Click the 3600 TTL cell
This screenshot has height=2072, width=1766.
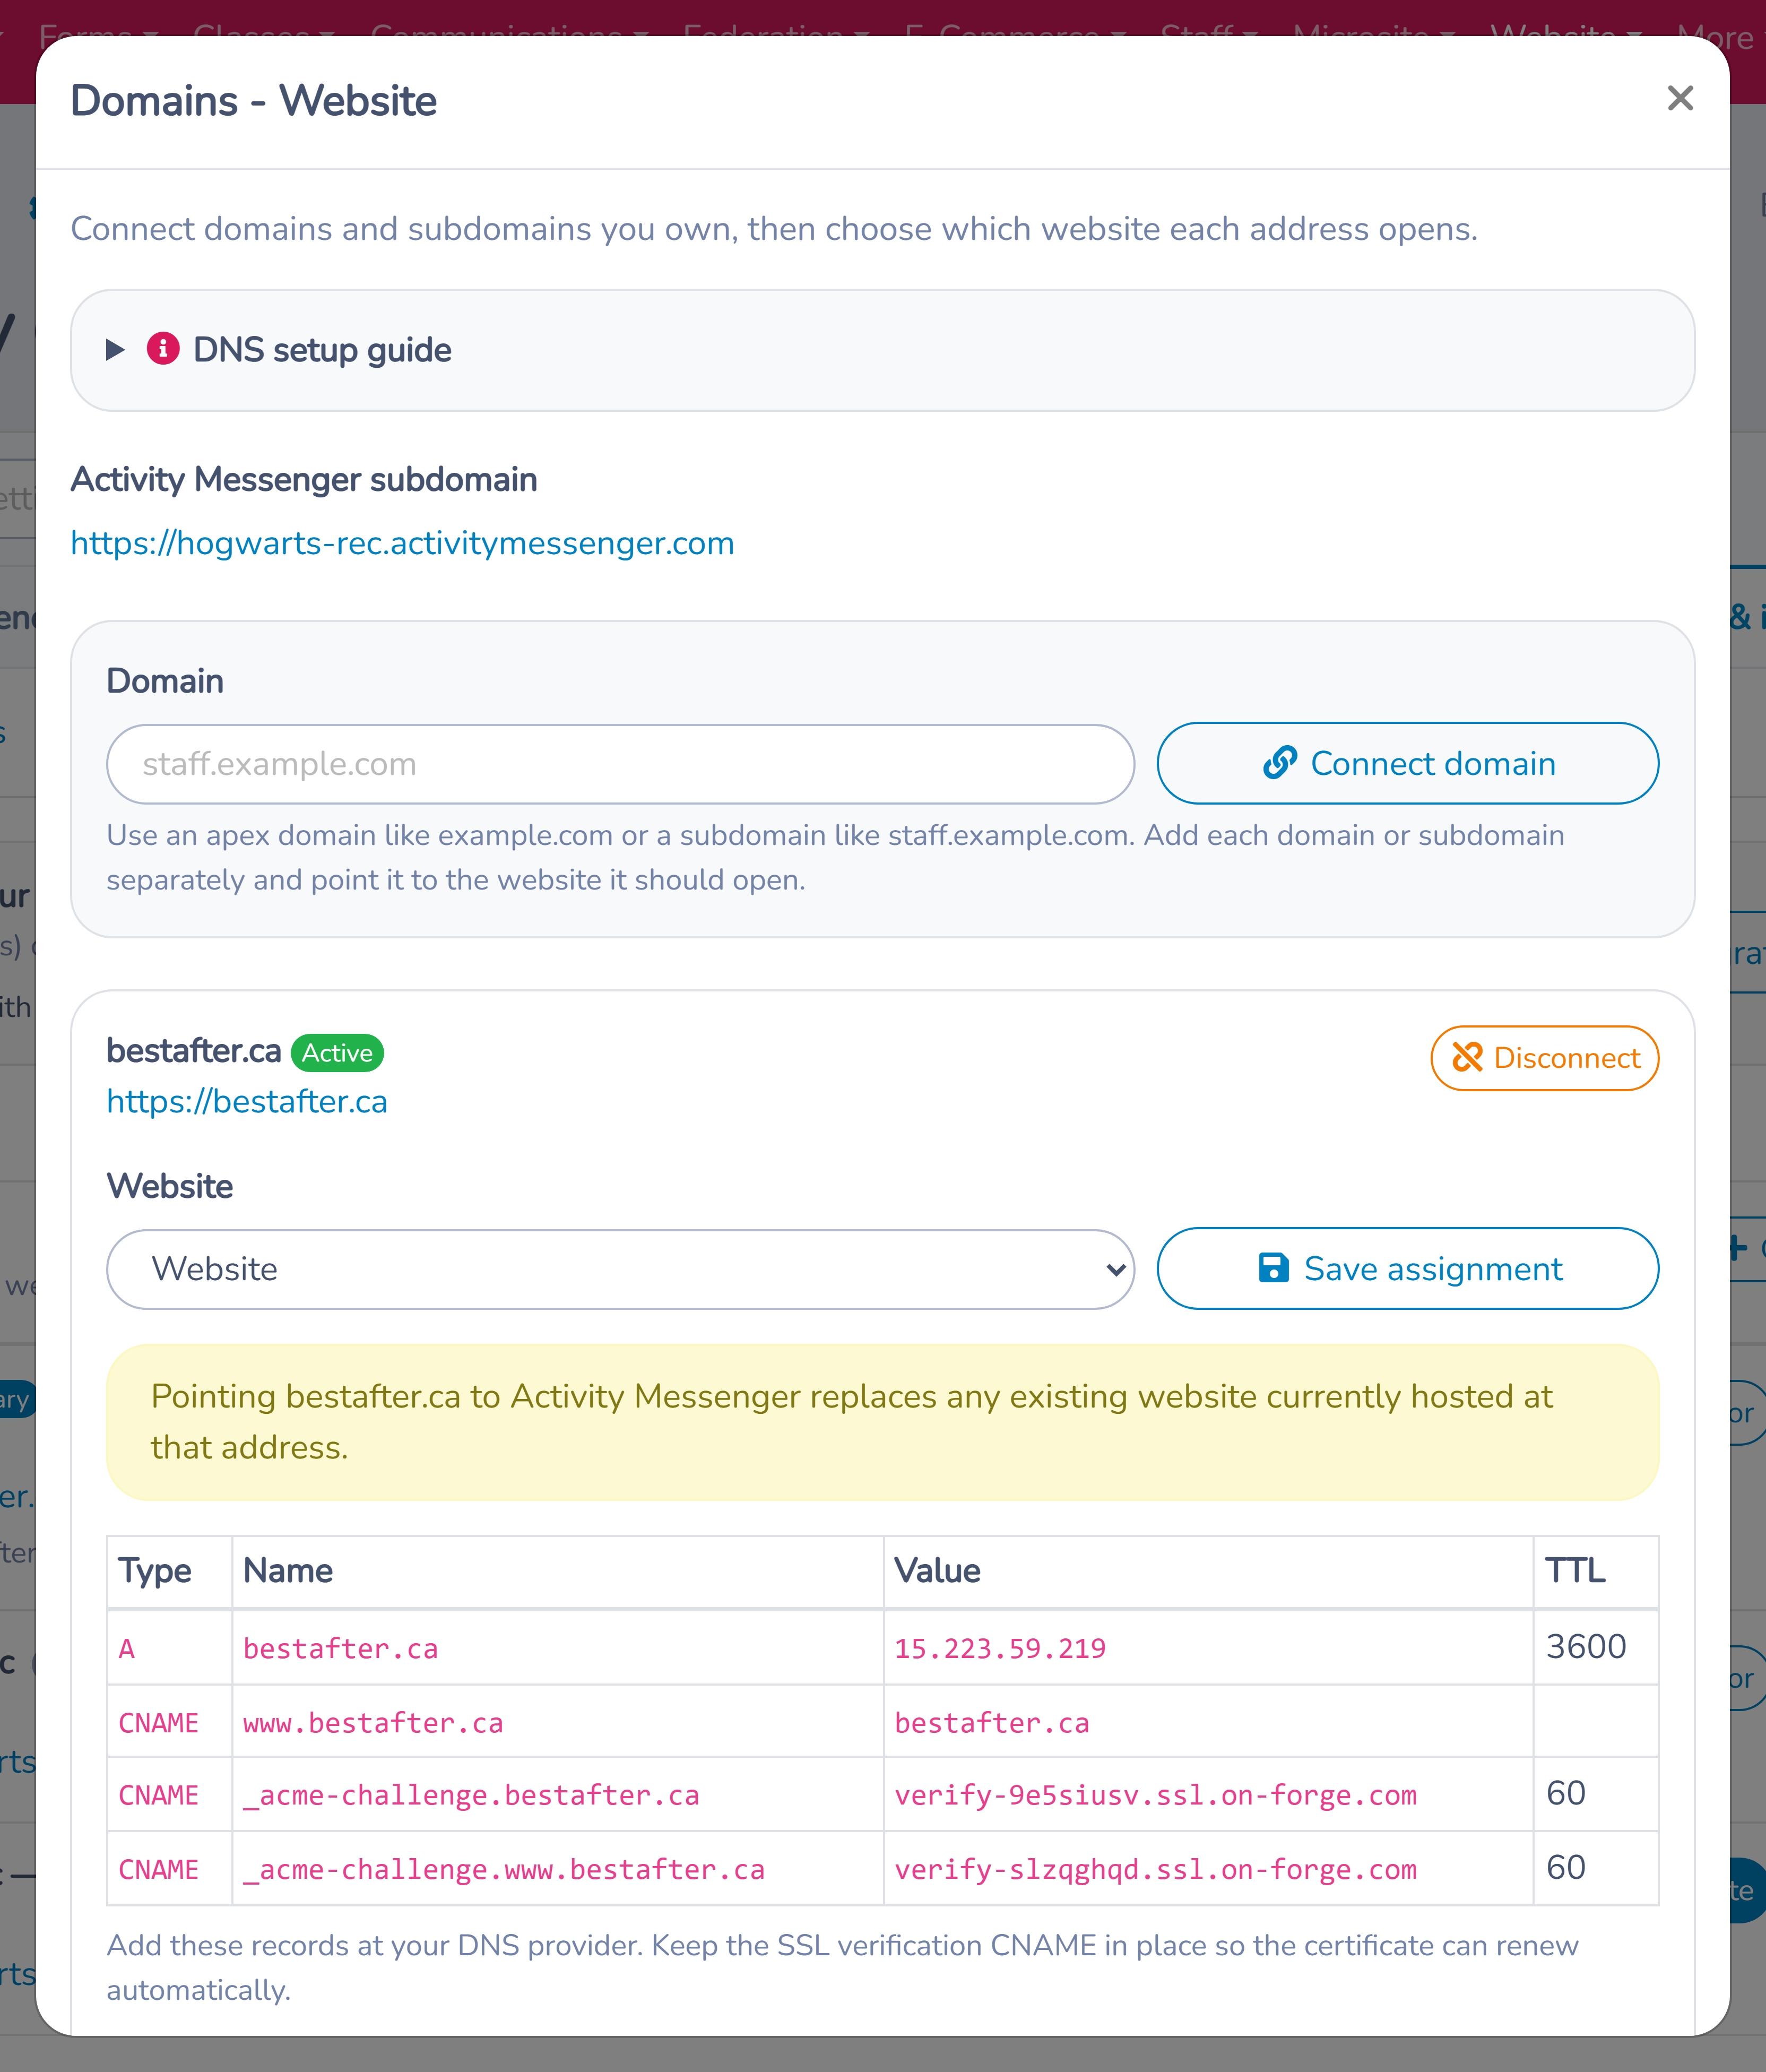coord(1595,1647)
